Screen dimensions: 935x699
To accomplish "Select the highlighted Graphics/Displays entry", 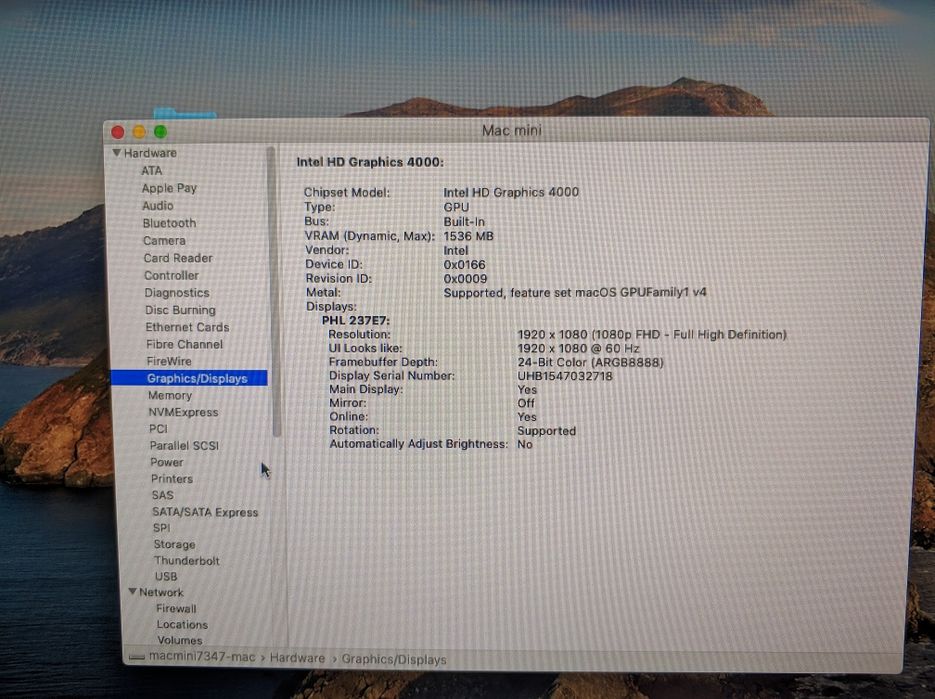I will coord(189,378).
